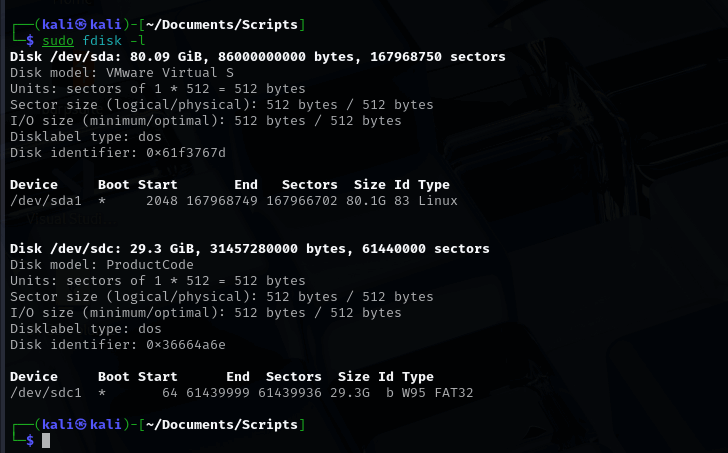Click the '/dev/sdc1' device entry
This screenshot has width=728, height=453.
click(45, 393)
